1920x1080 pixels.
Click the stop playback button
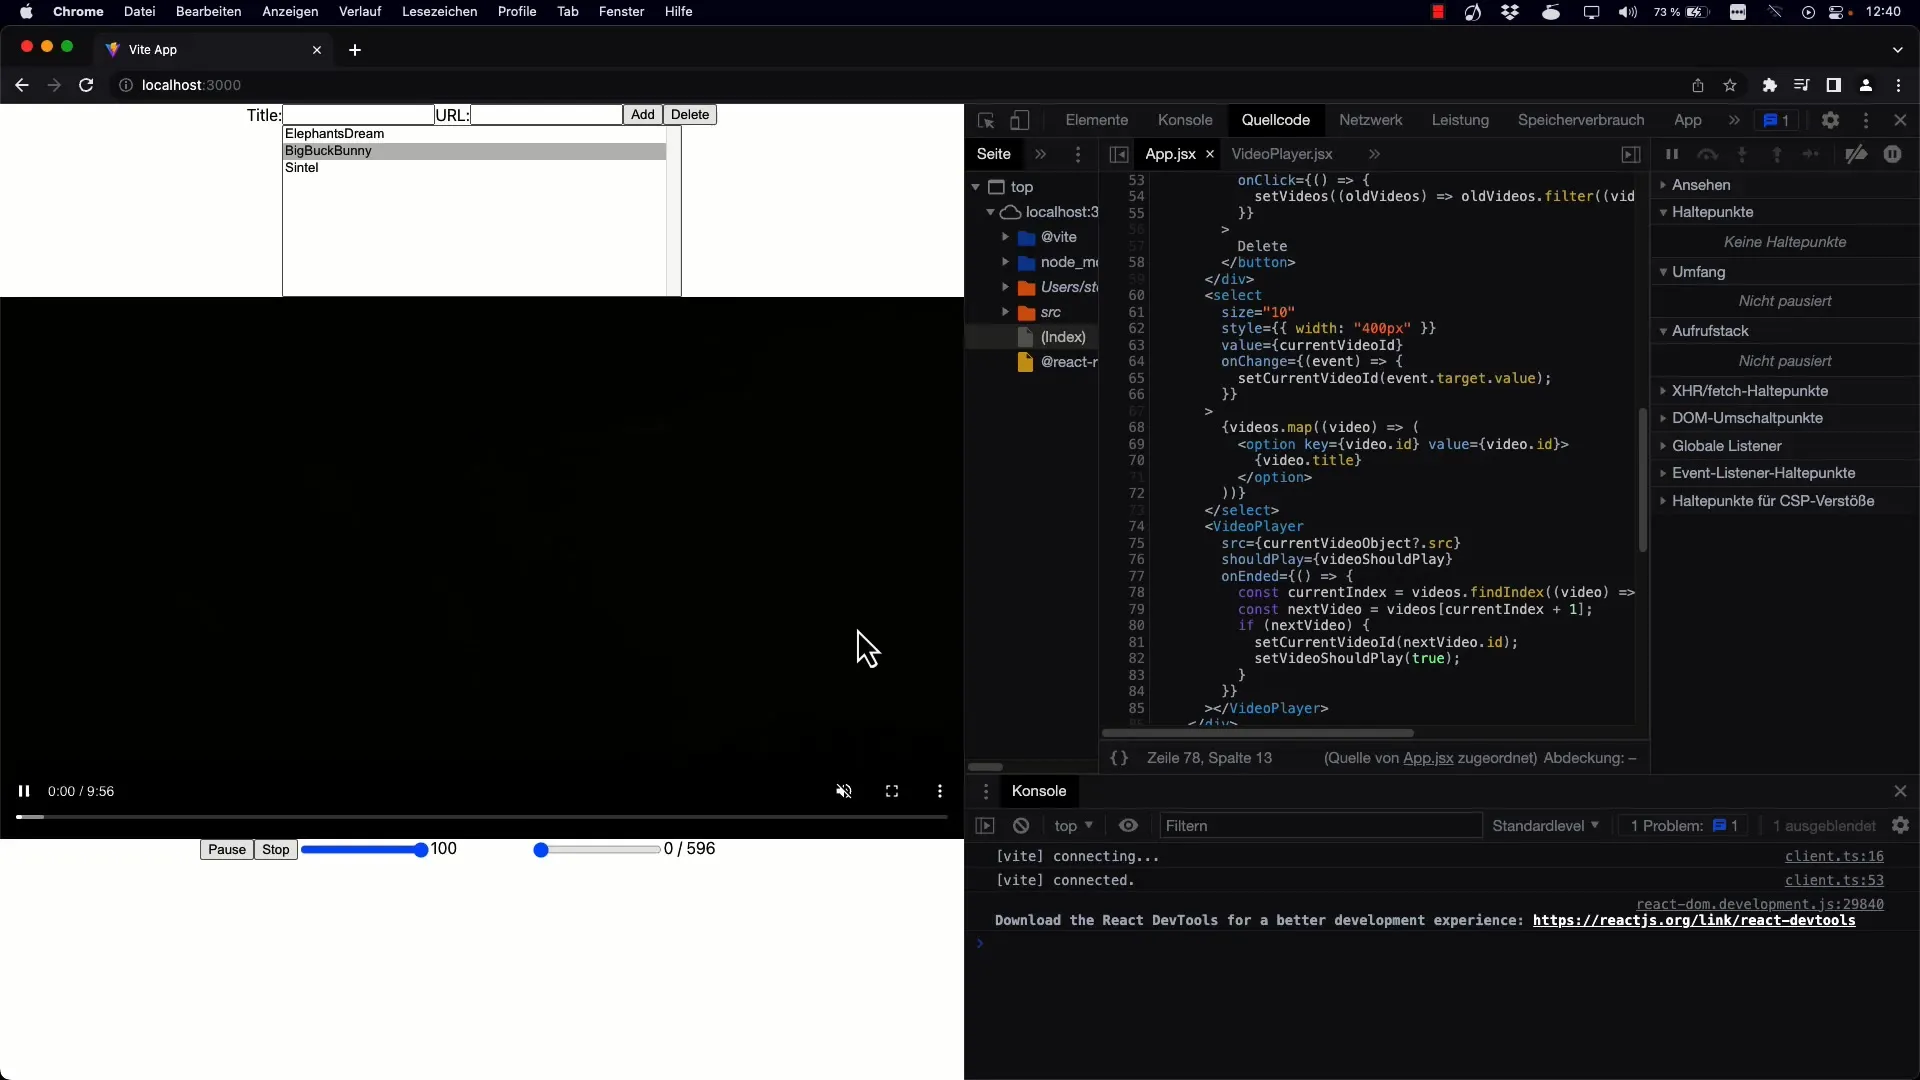click(274, 848)
